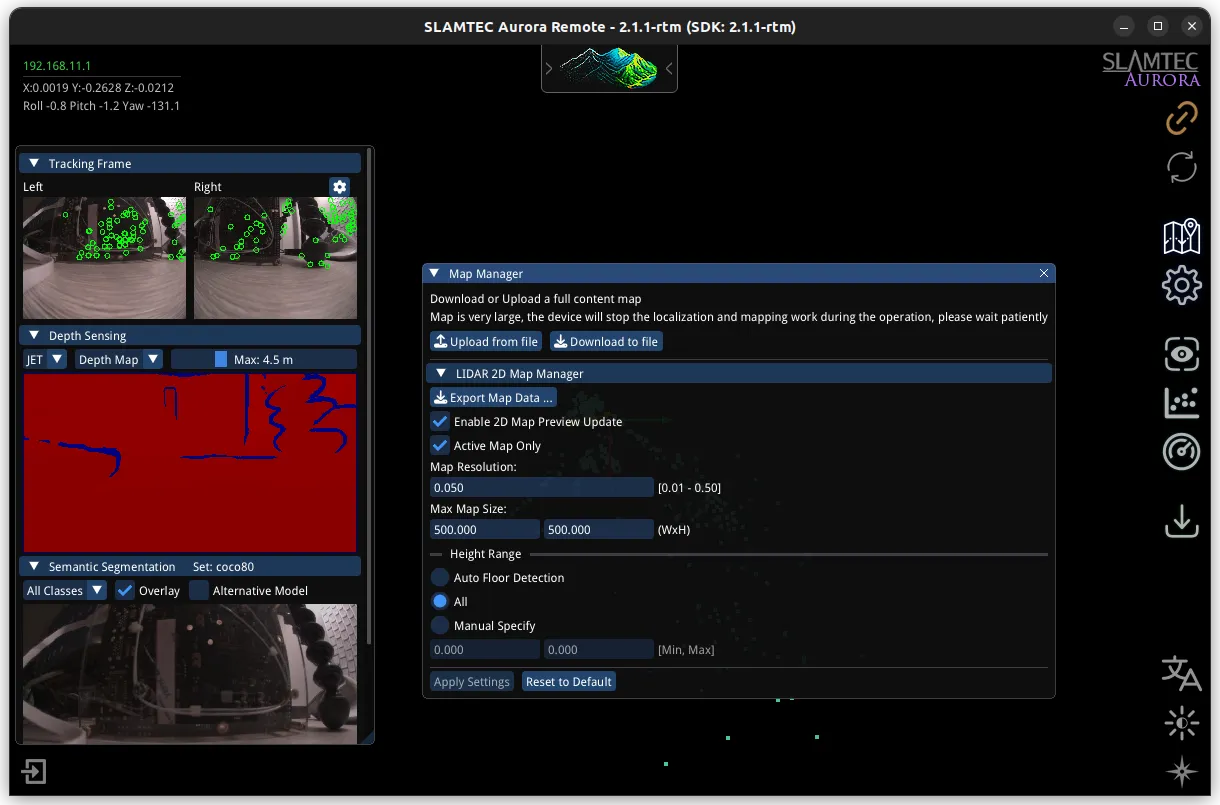Open the language translation icon
Image resolution: width=1220 pixels, height=805 pixels.
pyautogui.click(x=1182, y=674)
